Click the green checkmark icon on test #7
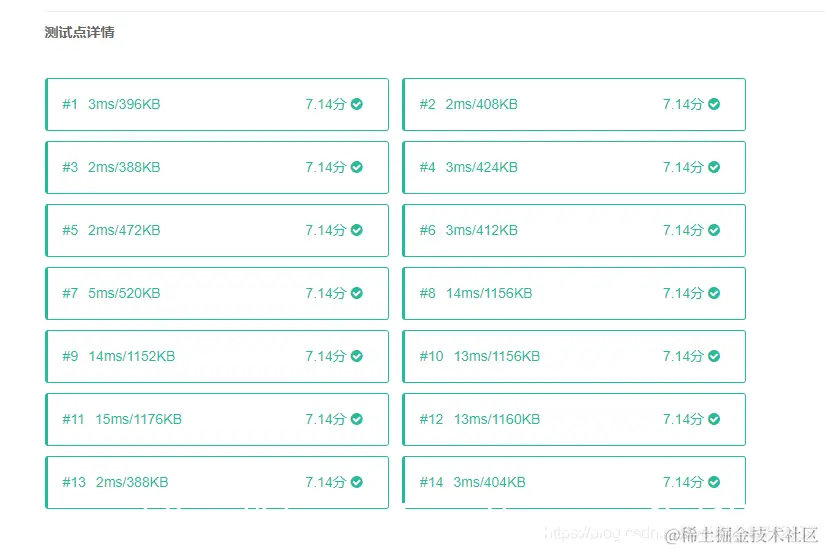825x551 pixels. click(357, 293)
